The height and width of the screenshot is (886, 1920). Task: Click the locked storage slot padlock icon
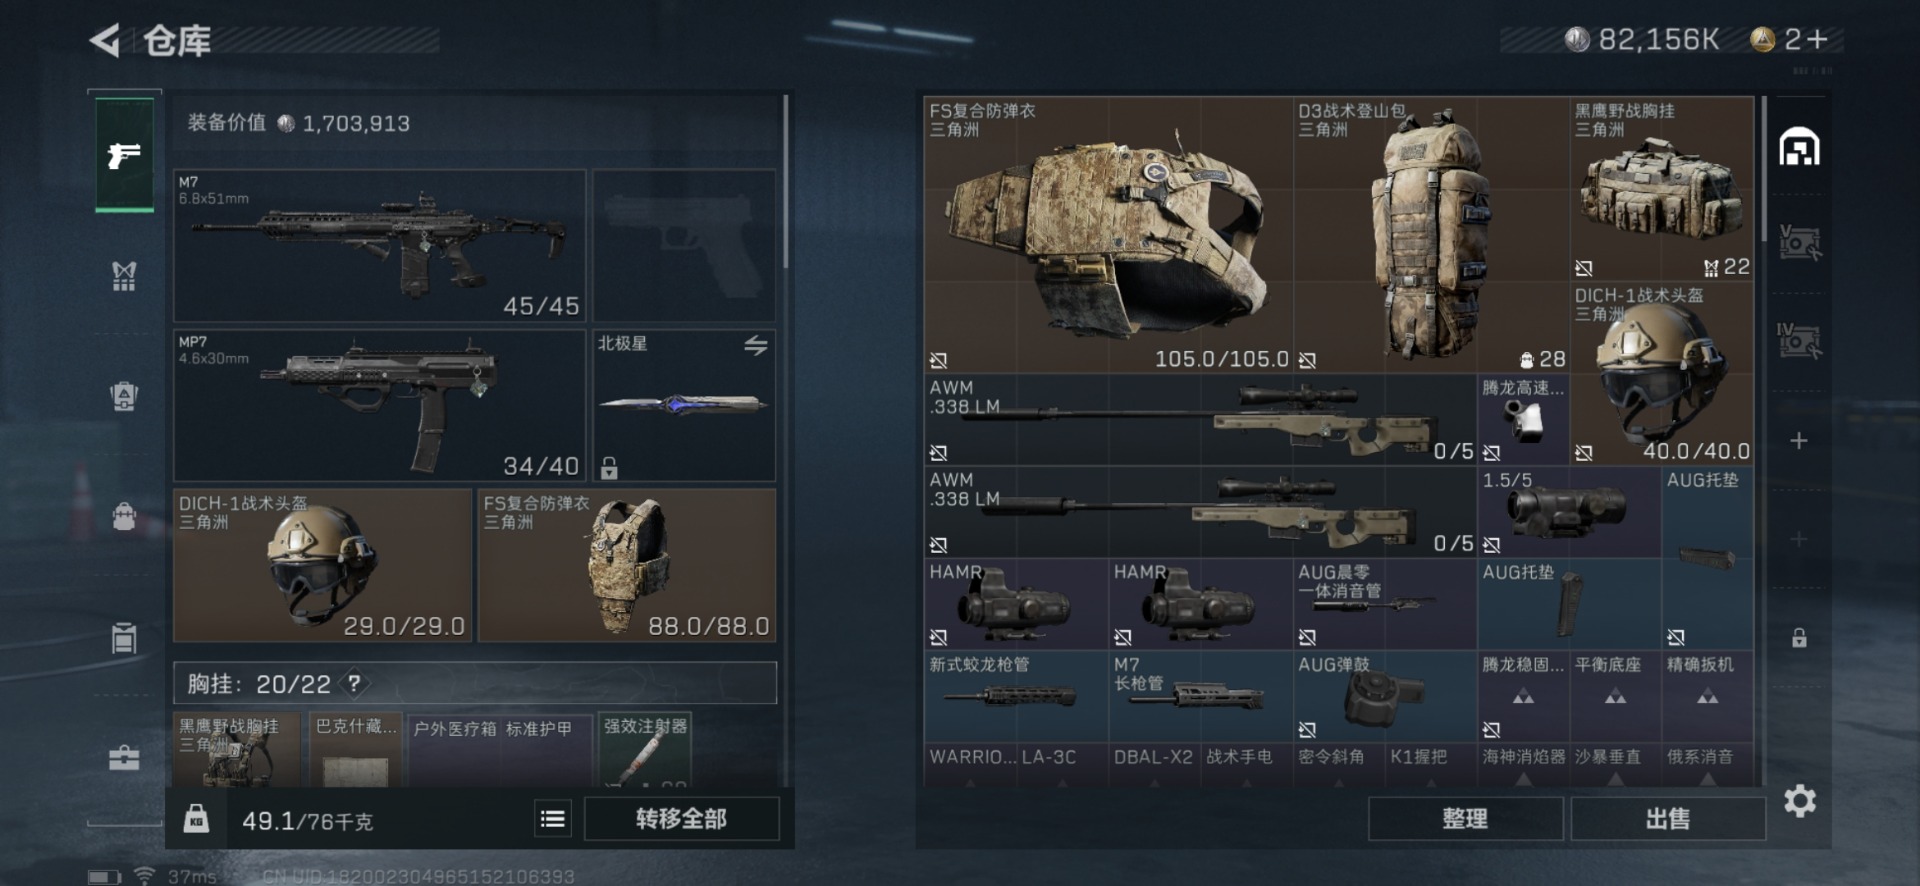tap(1799, 638)
